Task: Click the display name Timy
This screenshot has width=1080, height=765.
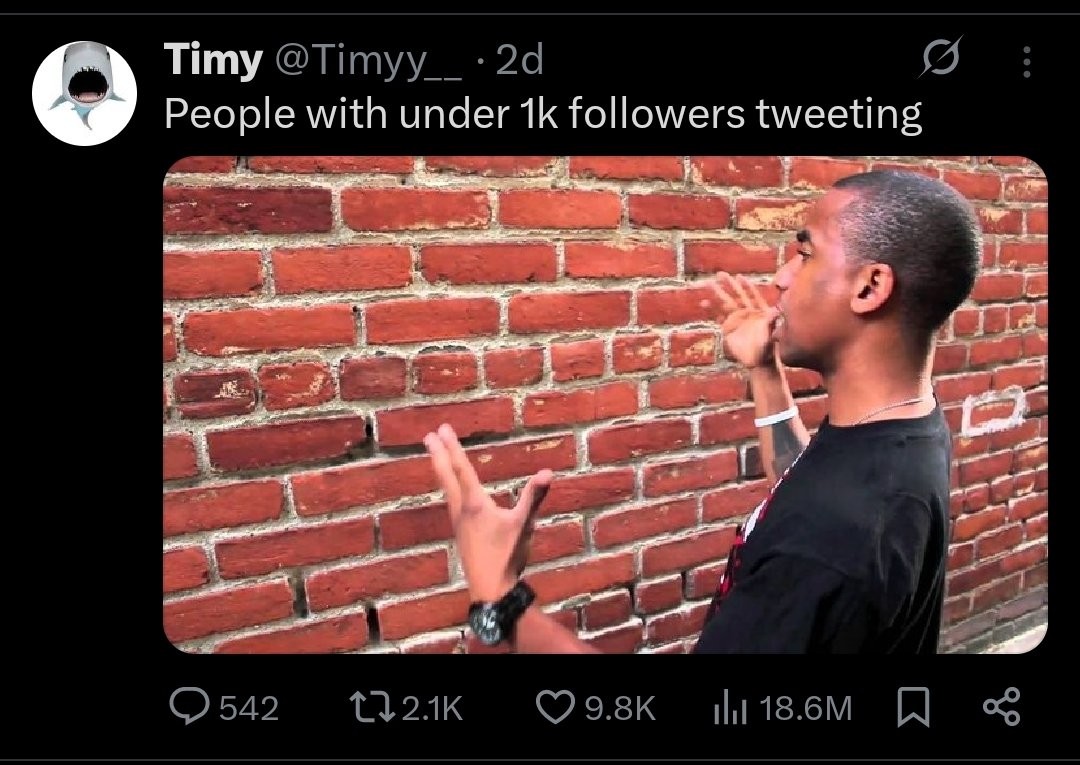Action: [210, 61]
